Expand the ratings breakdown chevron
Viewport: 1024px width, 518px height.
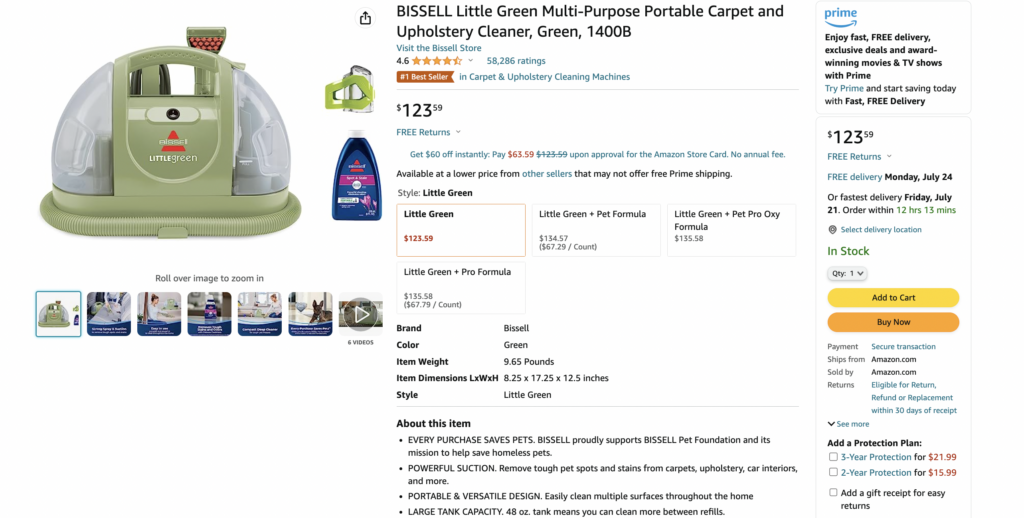tap(470, 61)
